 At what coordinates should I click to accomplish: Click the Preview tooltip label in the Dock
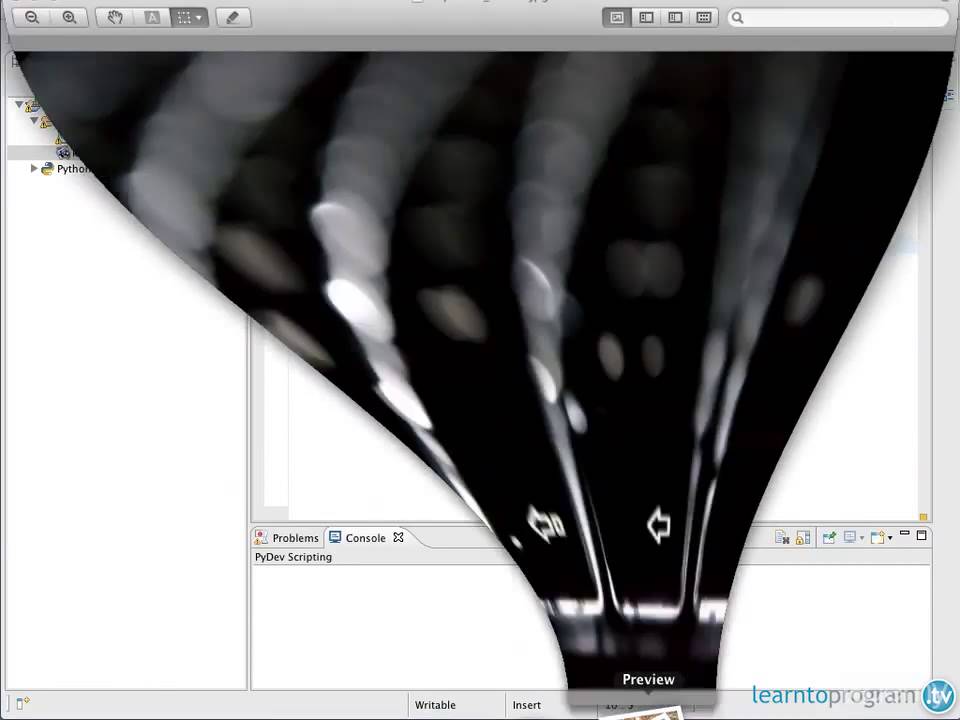(x=648, y=680)
